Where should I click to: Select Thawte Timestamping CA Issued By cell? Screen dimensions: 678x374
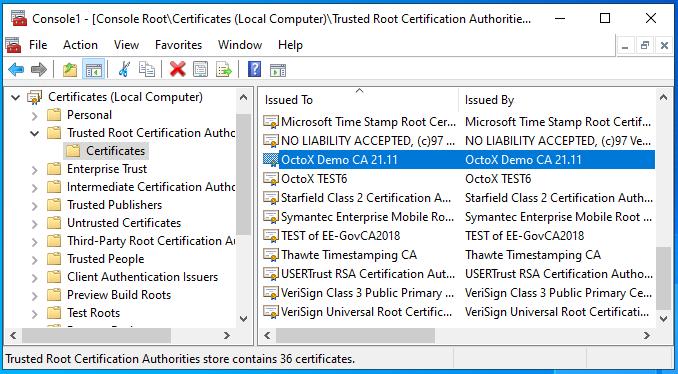533,255
